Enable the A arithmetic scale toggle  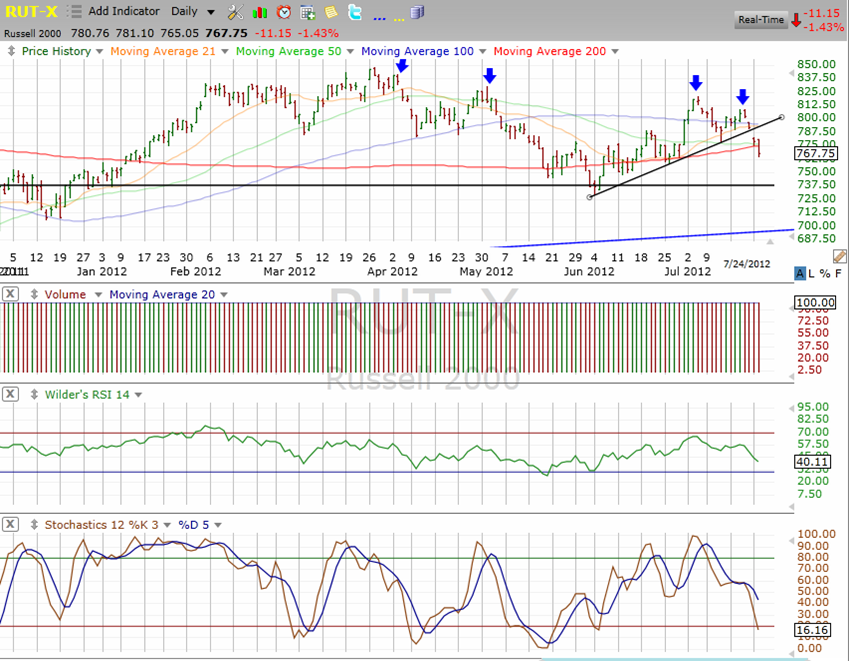(x=800, y=273)
